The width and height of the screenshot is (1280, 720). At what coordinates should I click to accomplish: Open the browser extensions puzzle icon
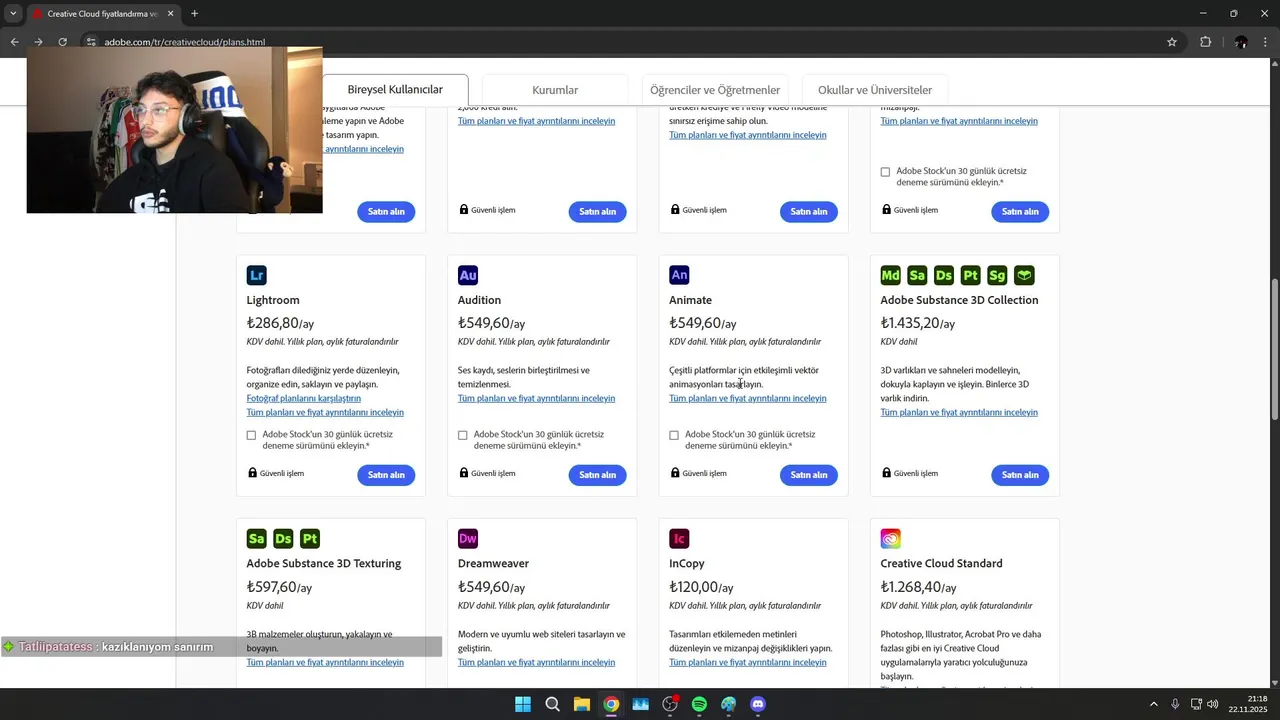pos(1205,42)
